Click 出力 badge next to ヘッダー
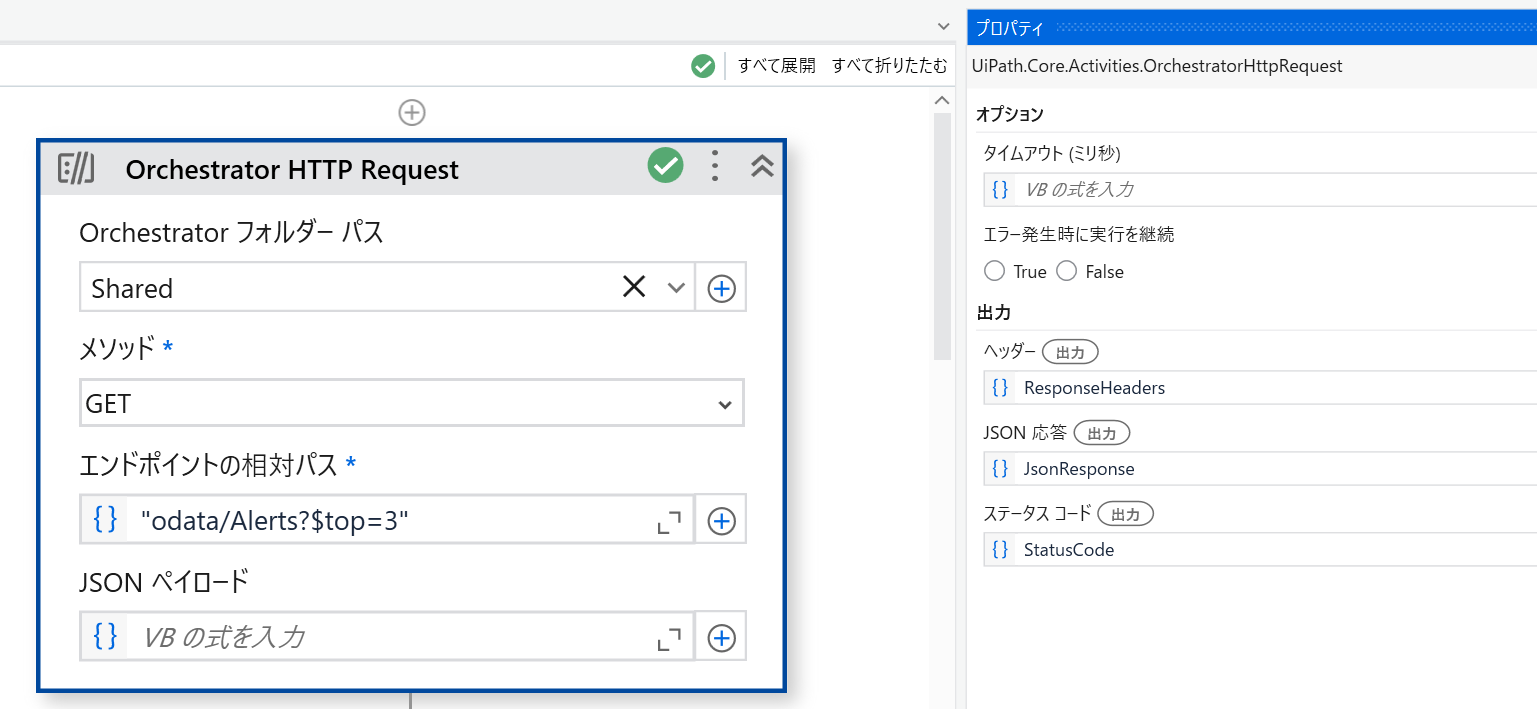The height and width of the screenshot is (709, 1537). [x=1070, y=352]
